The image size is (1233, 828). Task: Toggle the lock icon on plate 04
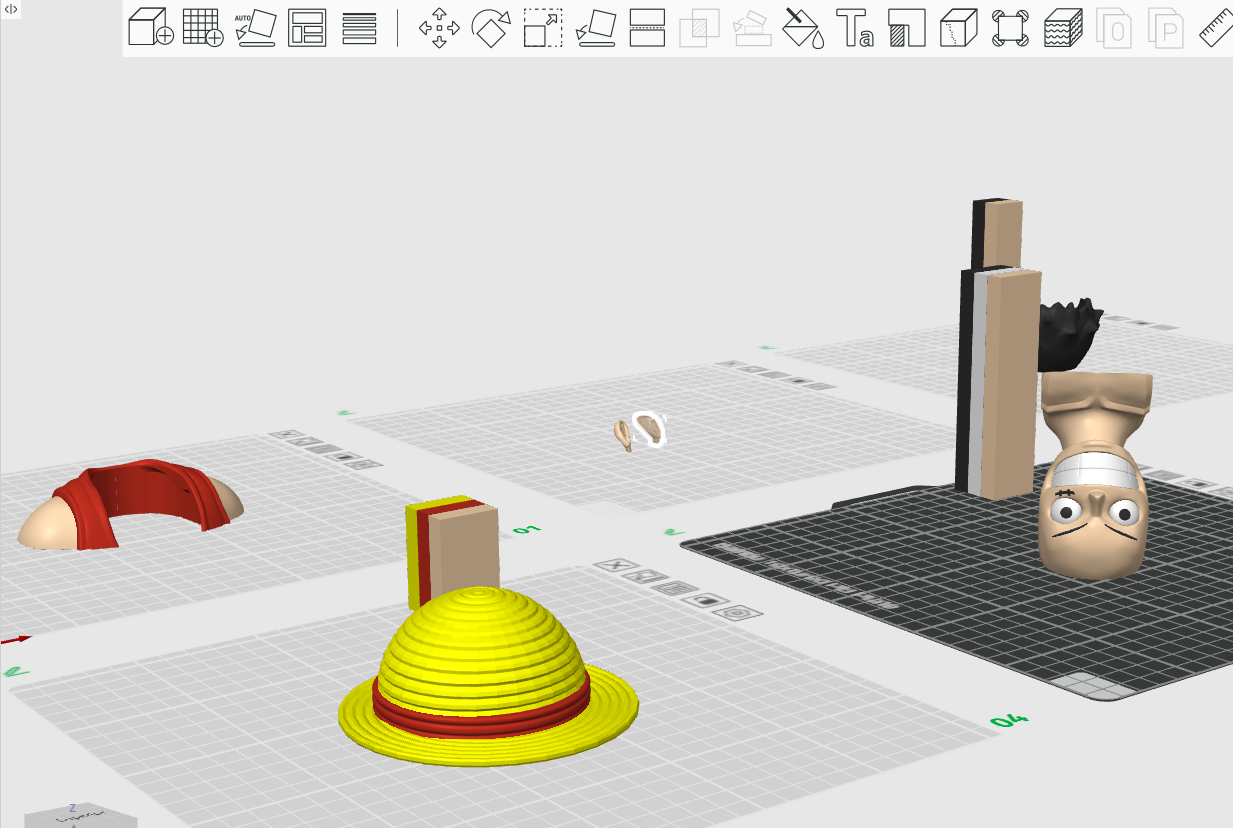click(707, 600)
